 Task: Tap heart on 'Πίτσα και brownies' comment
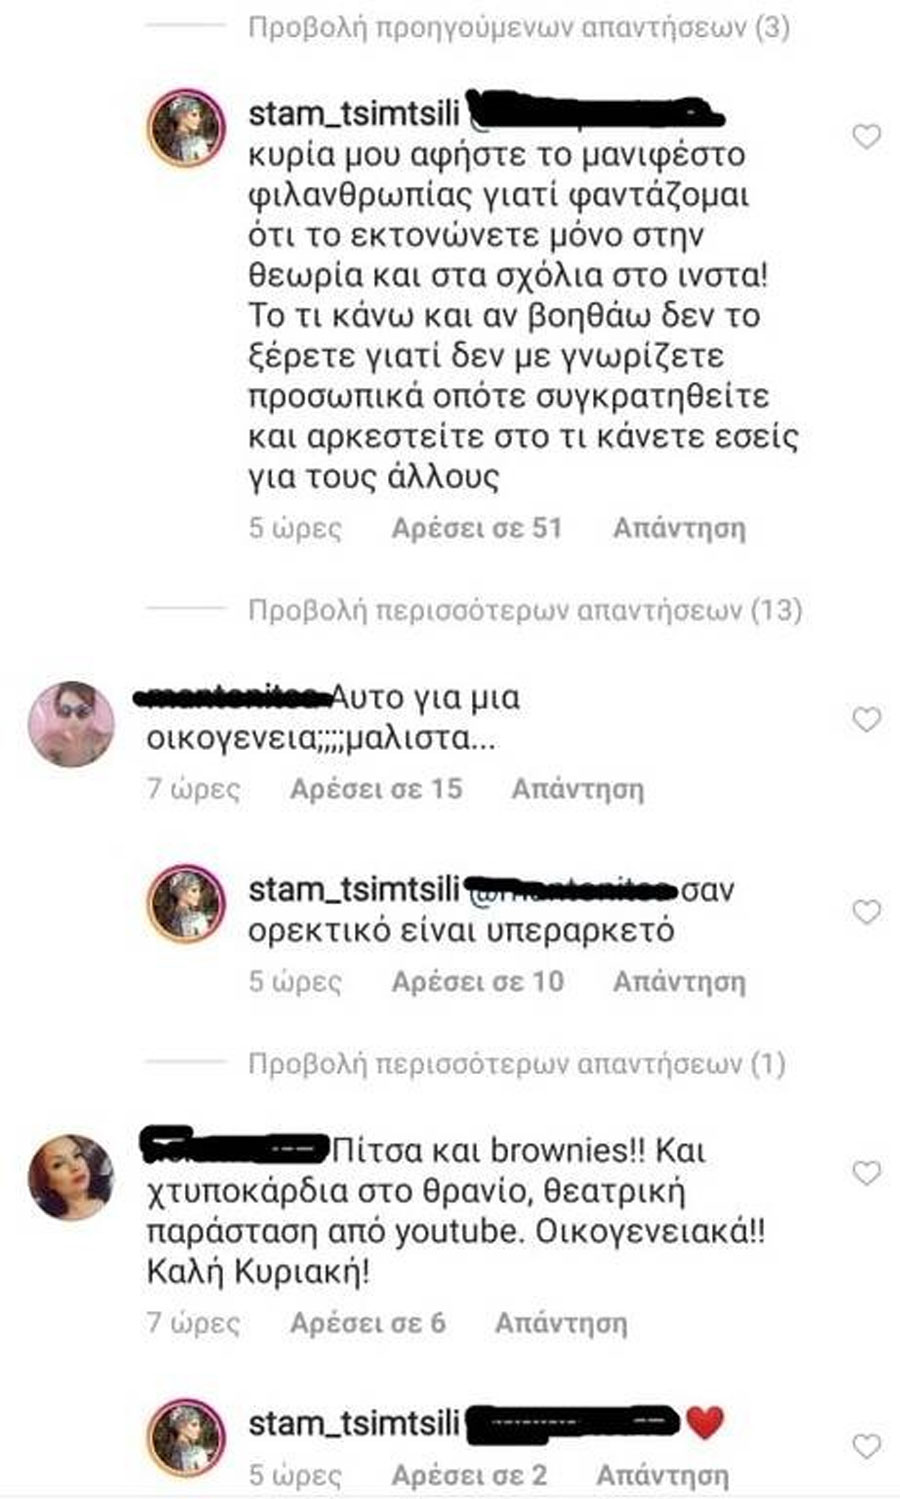866,1172
